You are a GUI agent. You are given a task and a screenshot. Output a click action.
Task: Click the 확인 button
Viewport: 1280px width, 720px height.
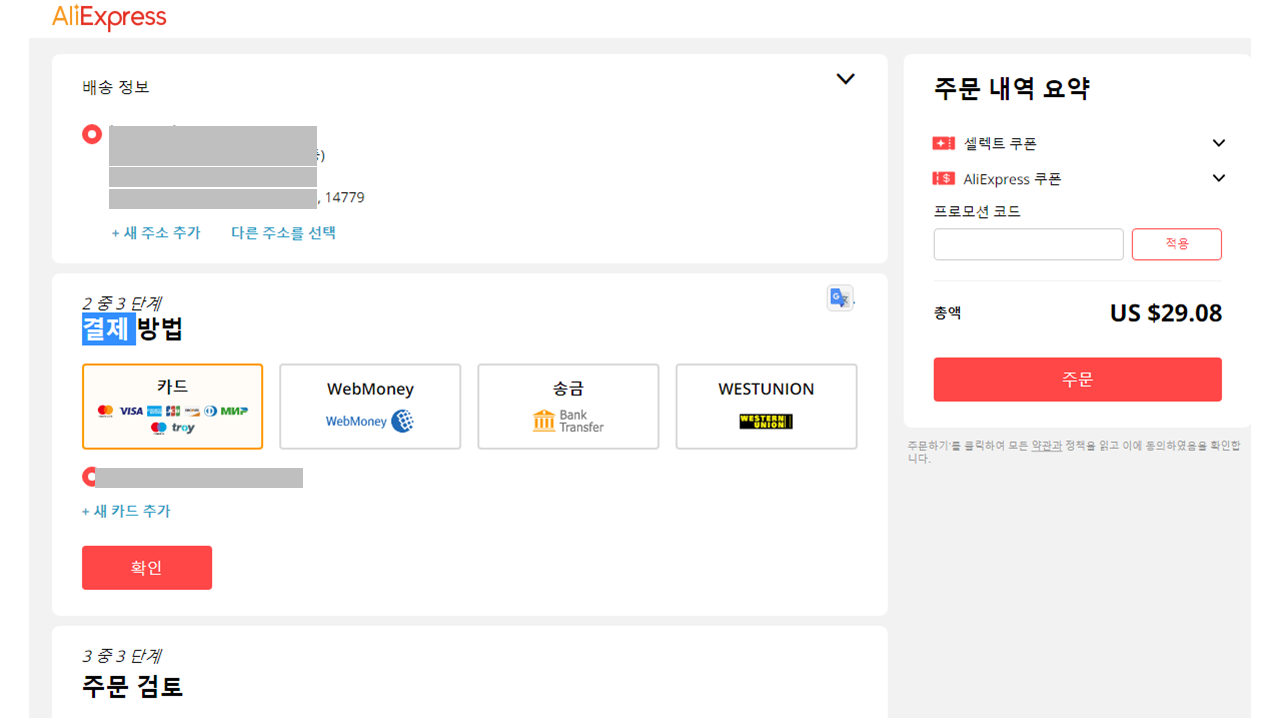[x=147, y=568]
